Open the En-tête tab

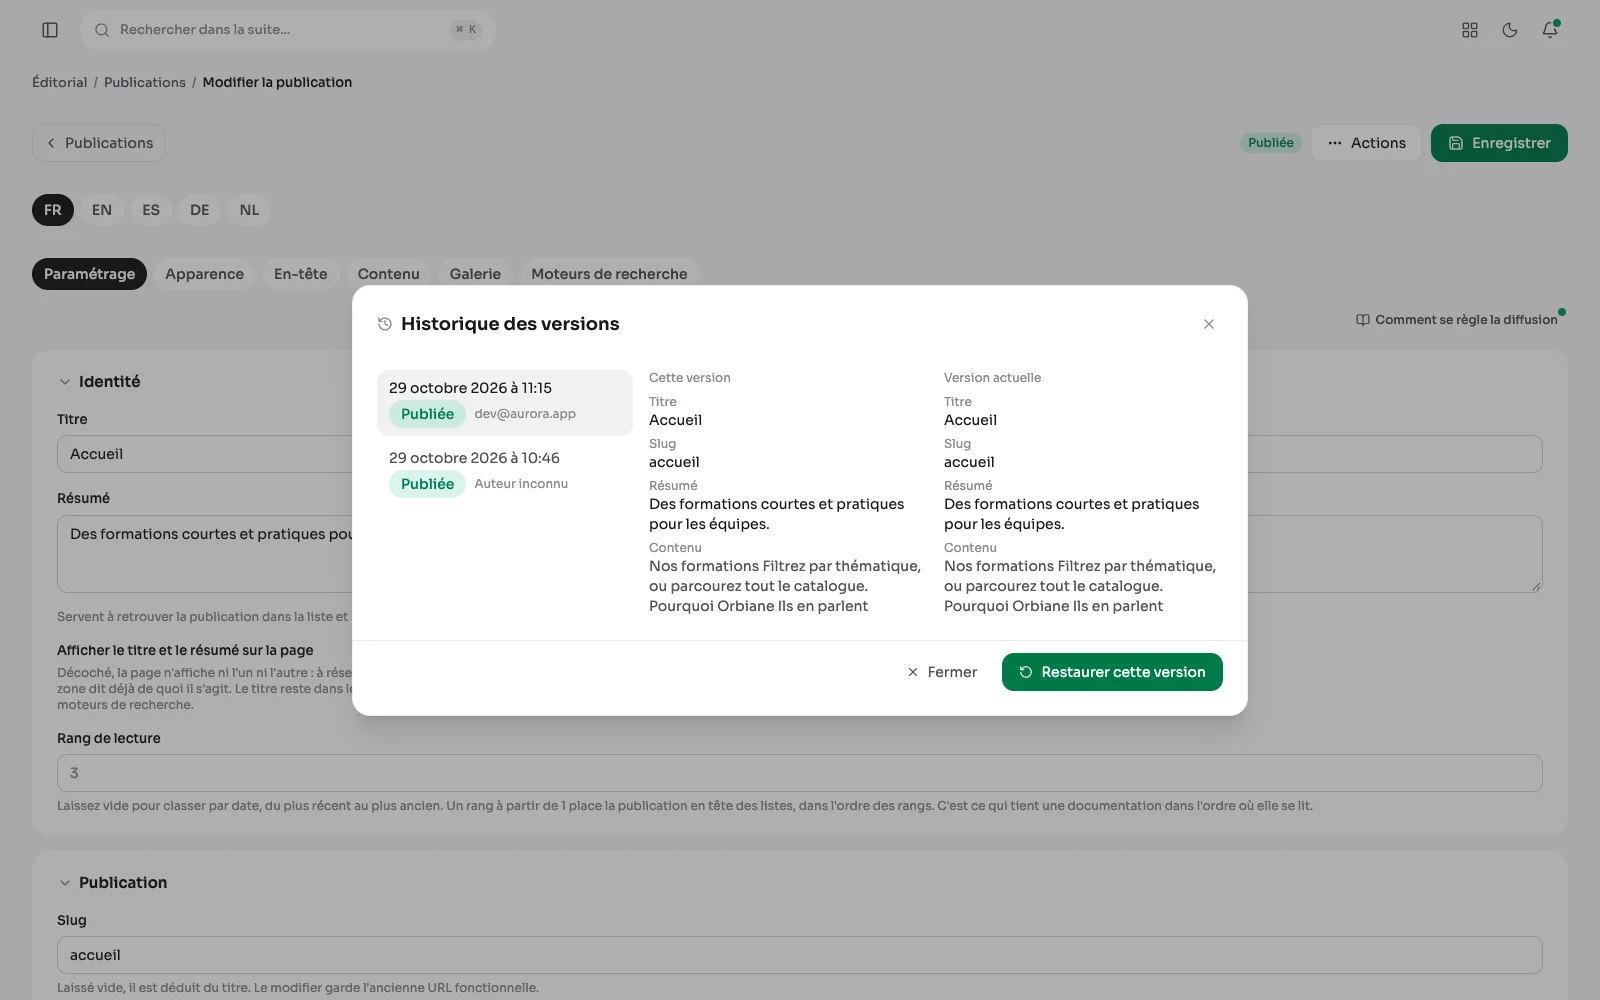pos(301,274)
